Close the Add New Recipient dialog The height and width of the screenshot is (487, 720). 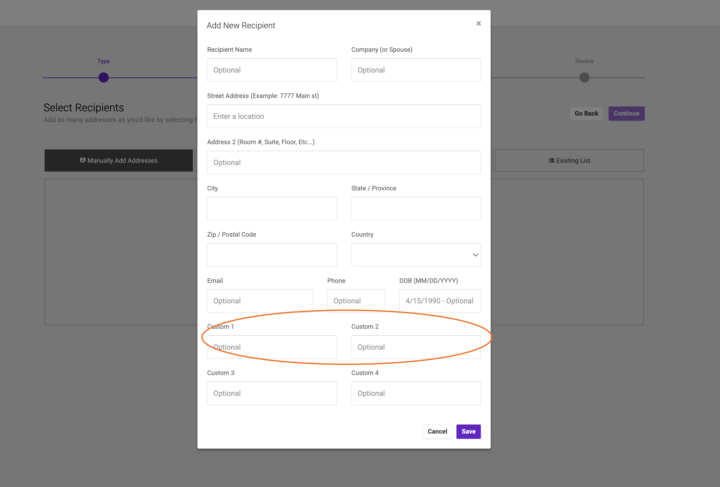[x=478, y=23]
